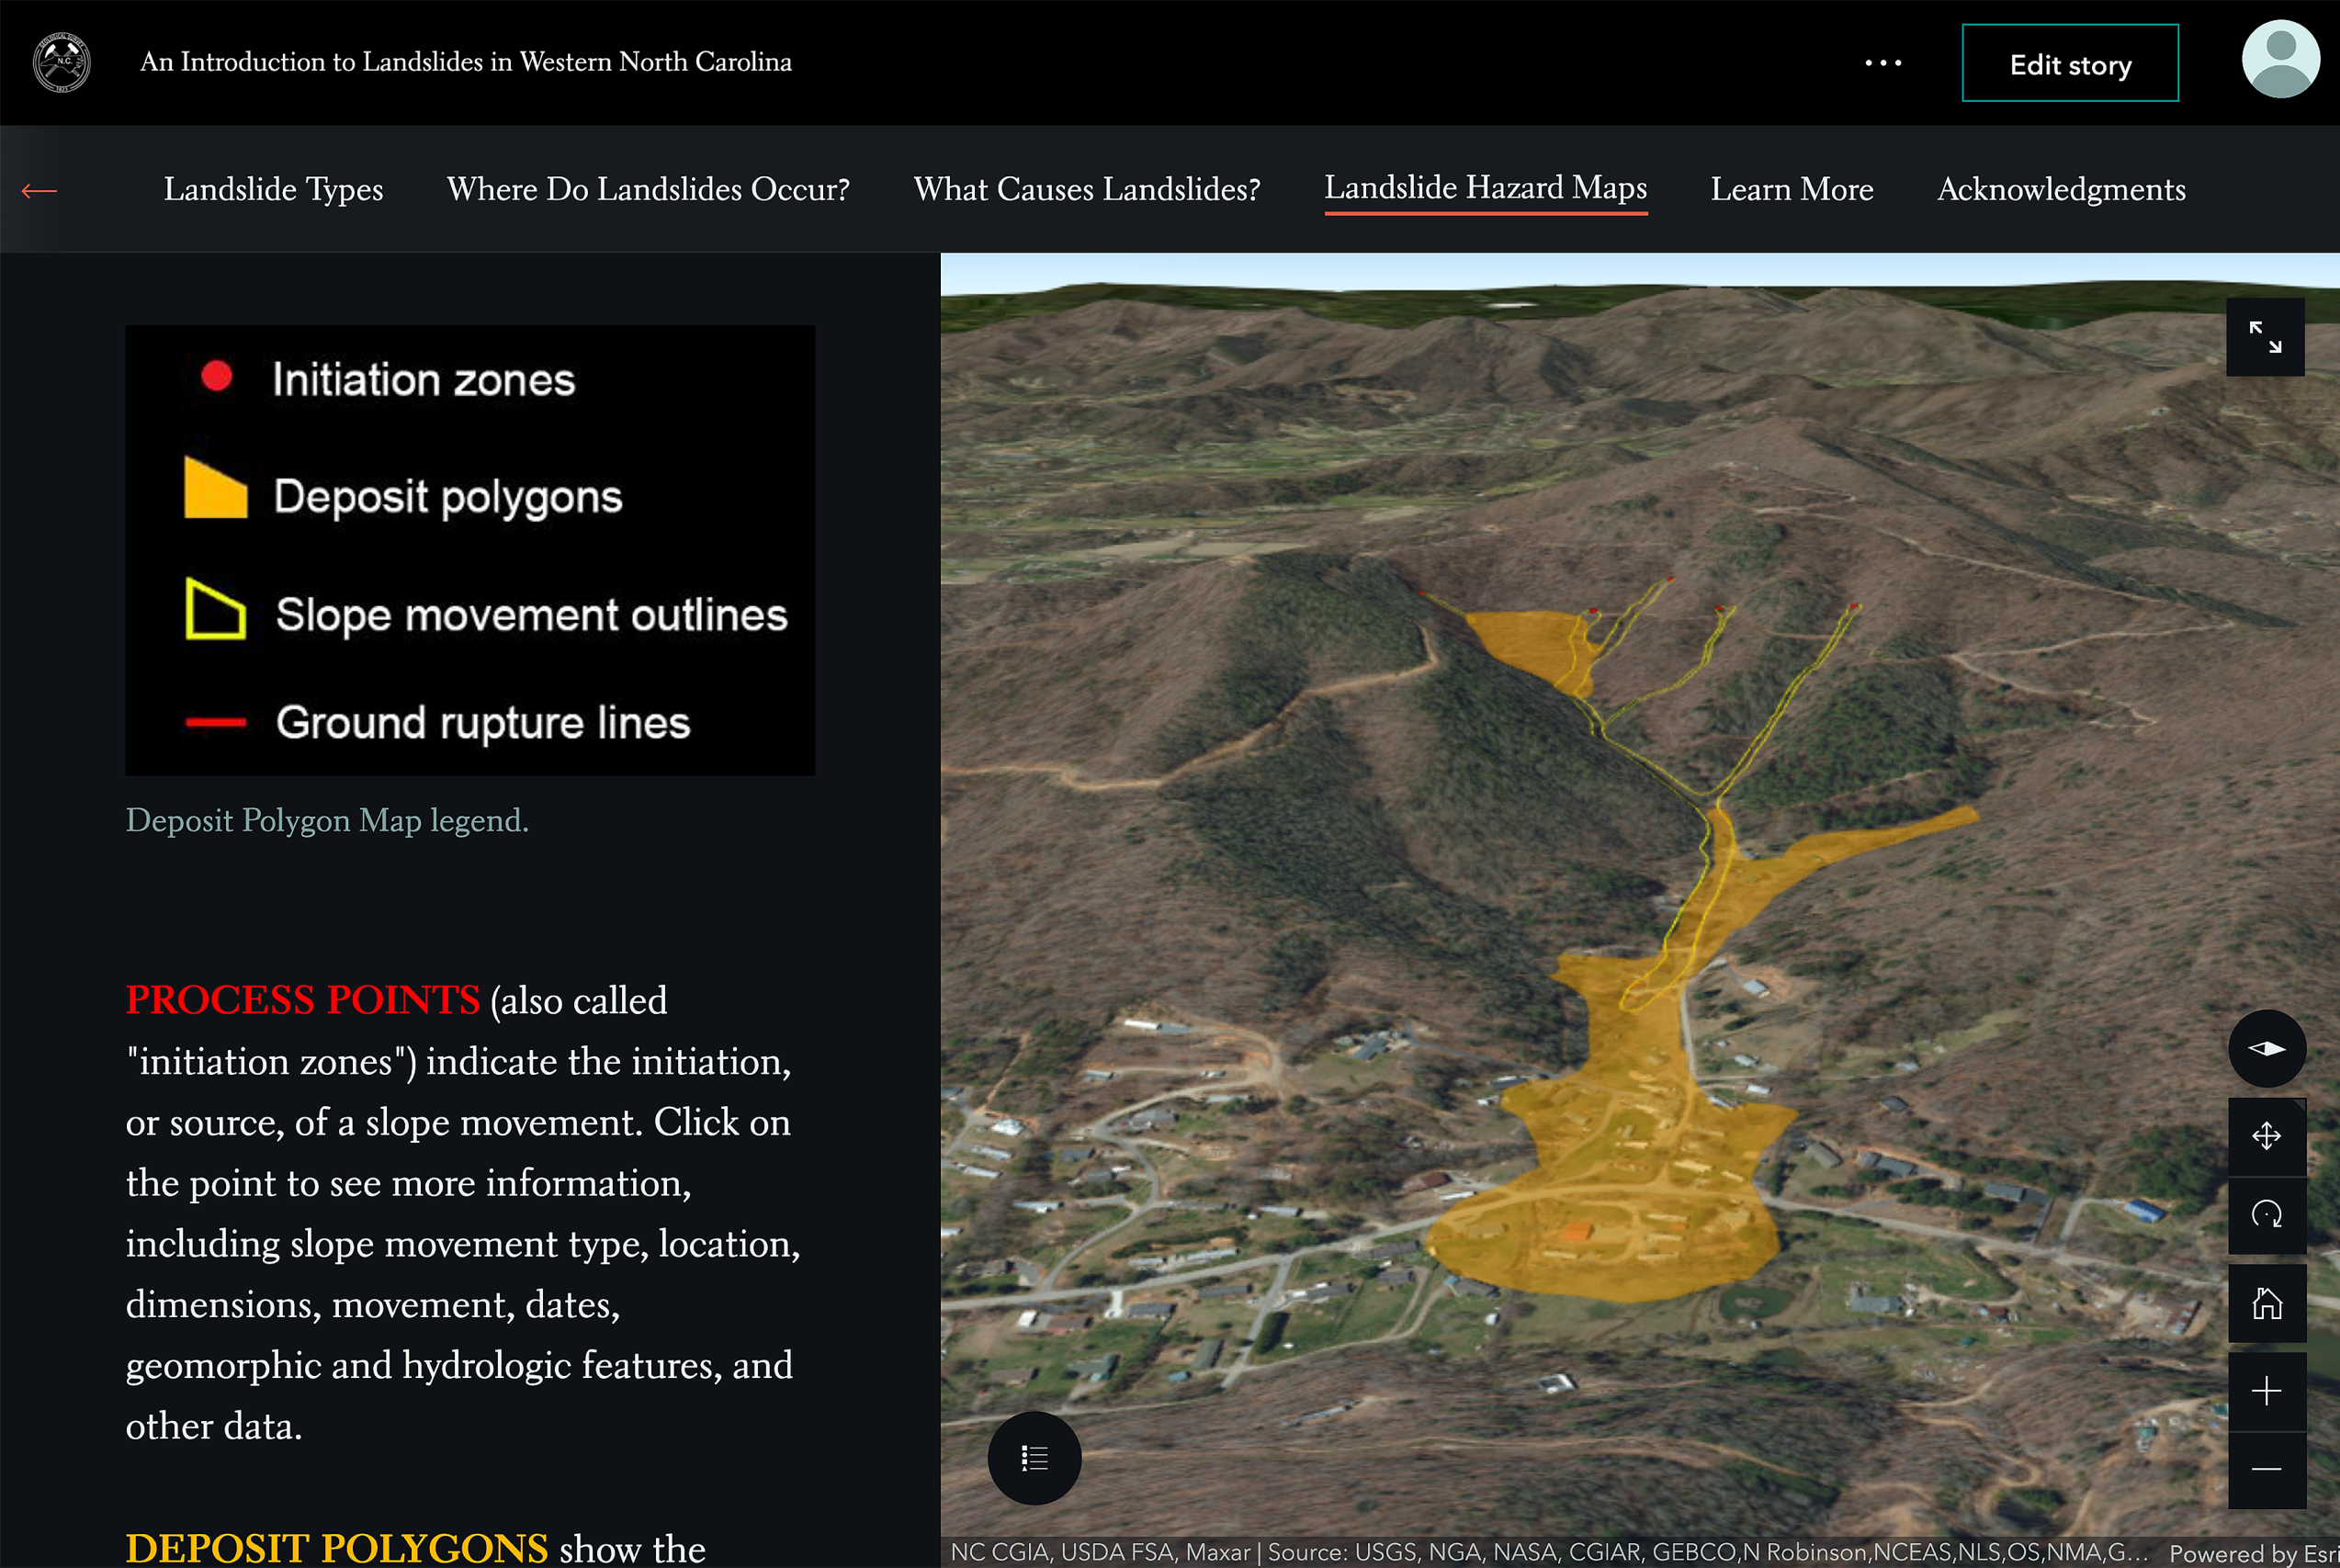Screen dimensions: 2340x1568
Task: Select the rotate navigation tool
Action: (x=2266, y=1215)
